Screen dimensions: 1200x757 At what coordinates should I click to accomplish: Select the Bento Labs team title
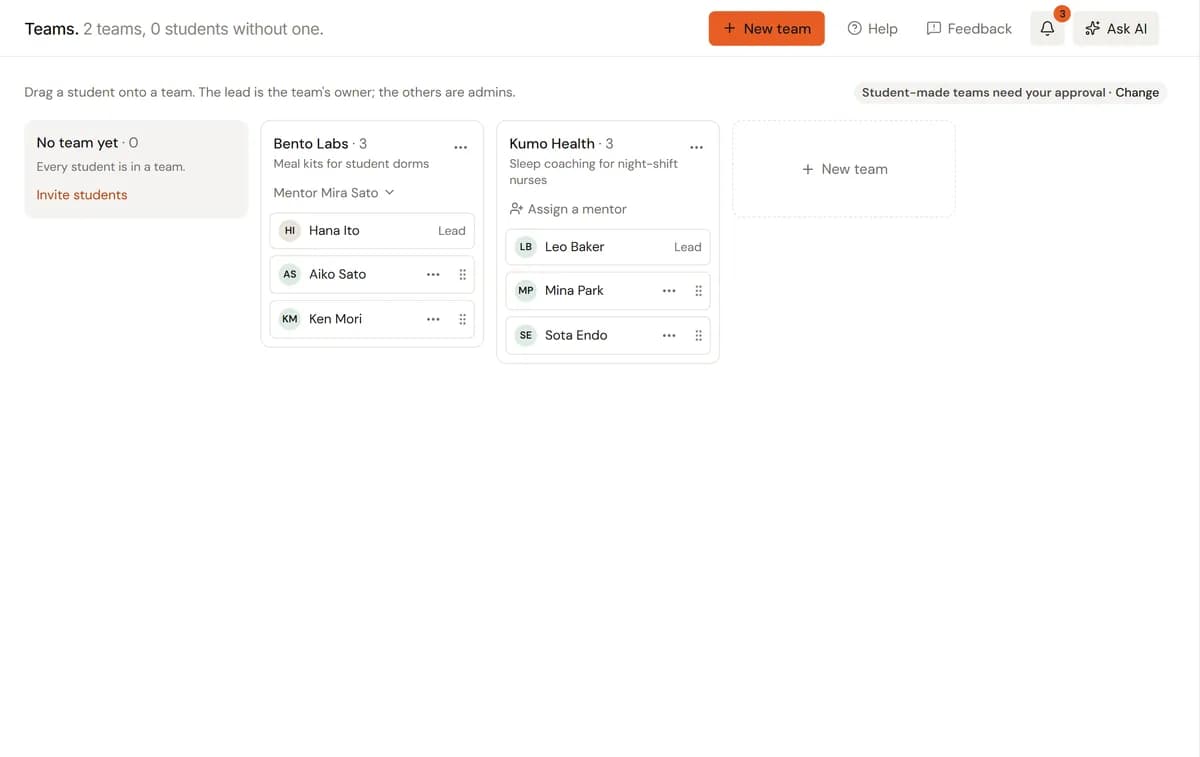[x=311, y=144]
